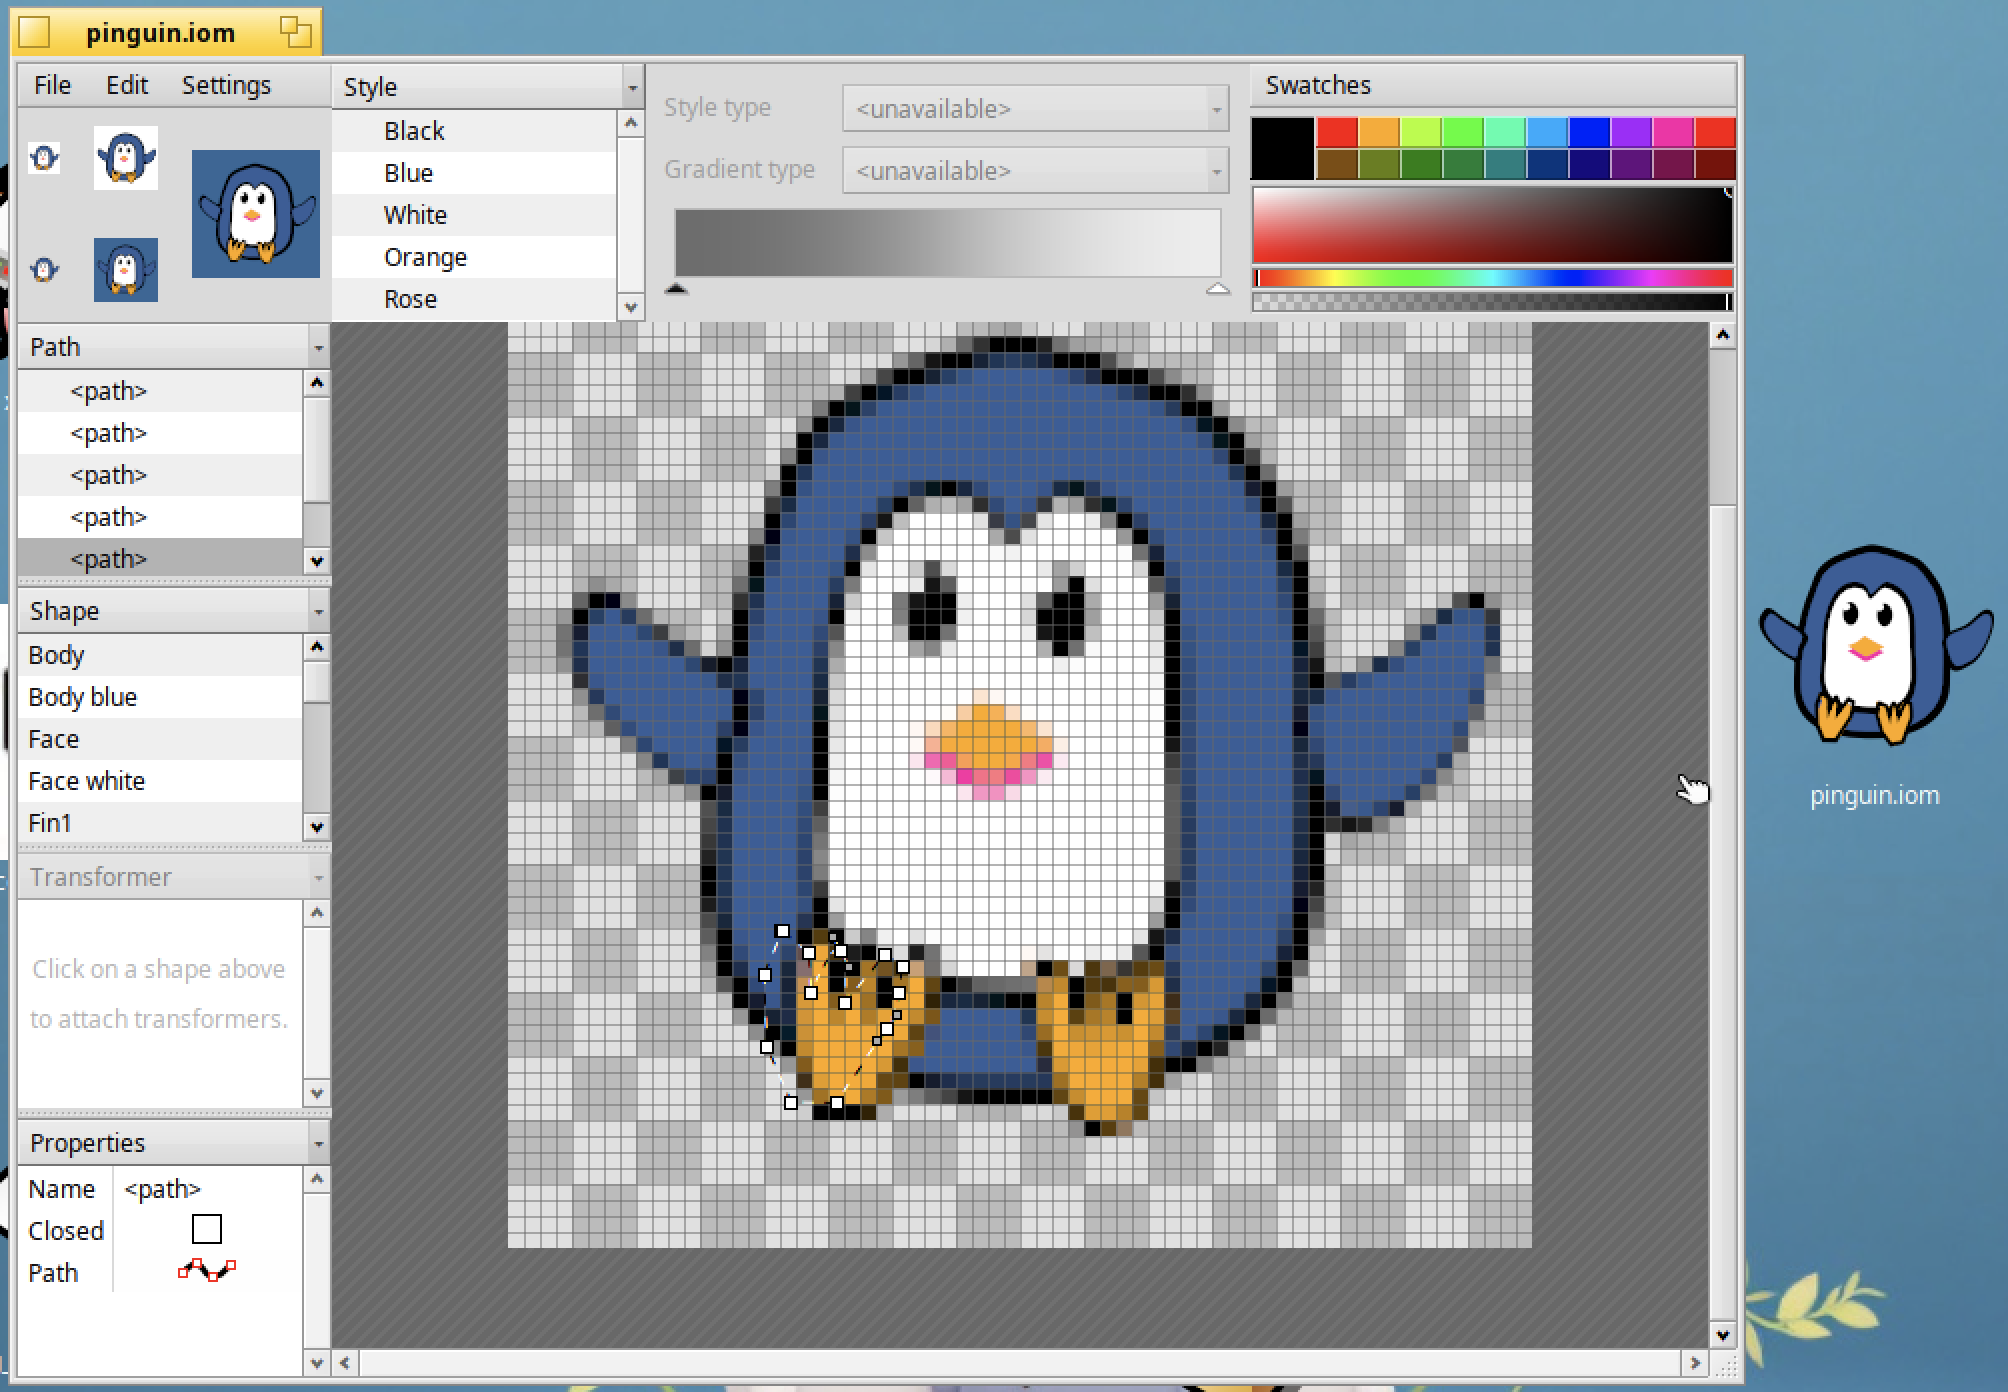Open the File menu
Screen dimensions: 2008x1392
(52, 85)
